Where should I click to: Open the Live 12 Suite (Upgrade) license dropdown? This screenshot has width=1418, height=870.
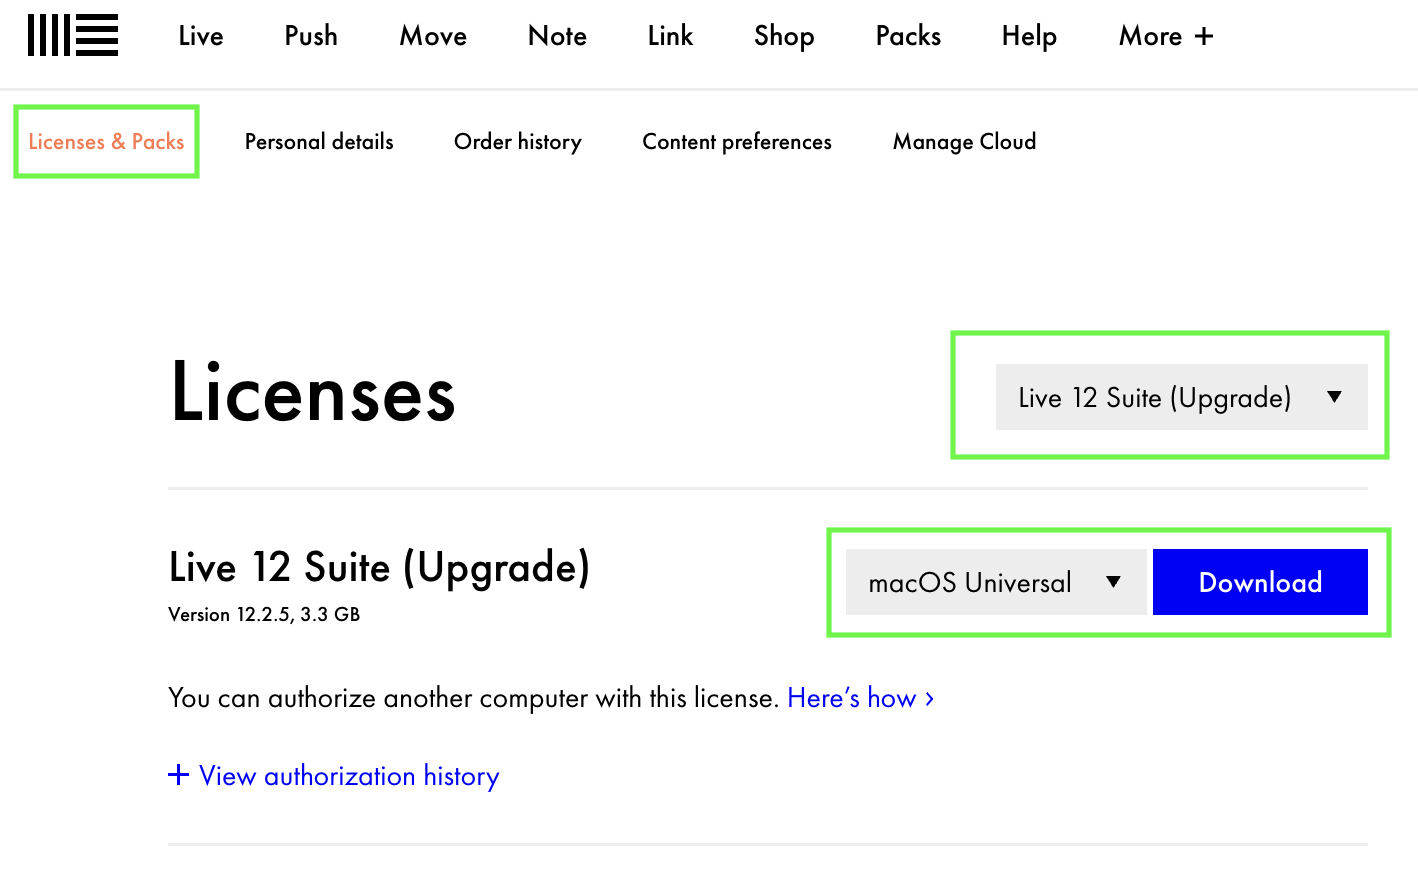pos(1181,397)
